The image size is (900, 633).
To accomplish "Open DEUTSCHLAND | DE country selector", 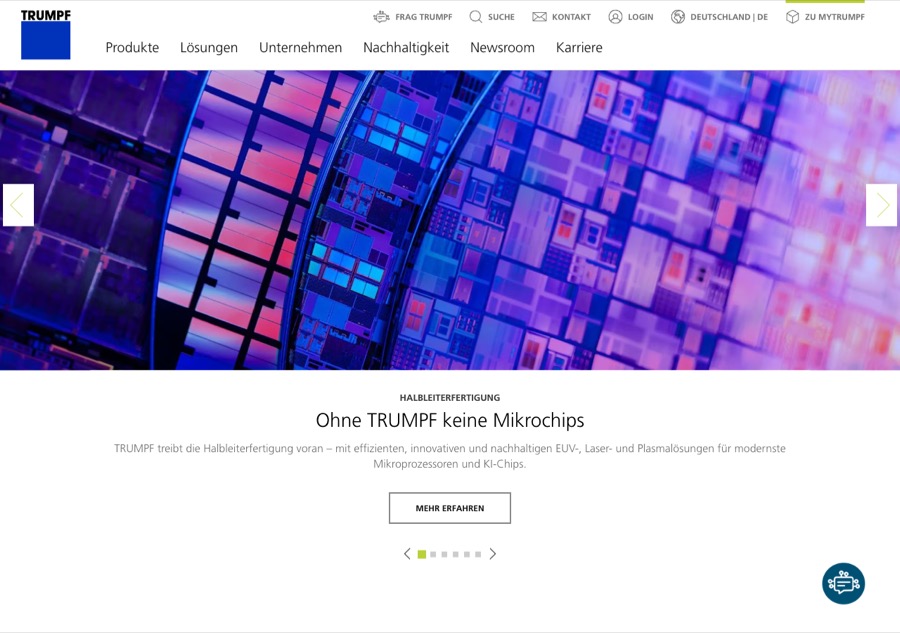I will click(729, 17).
